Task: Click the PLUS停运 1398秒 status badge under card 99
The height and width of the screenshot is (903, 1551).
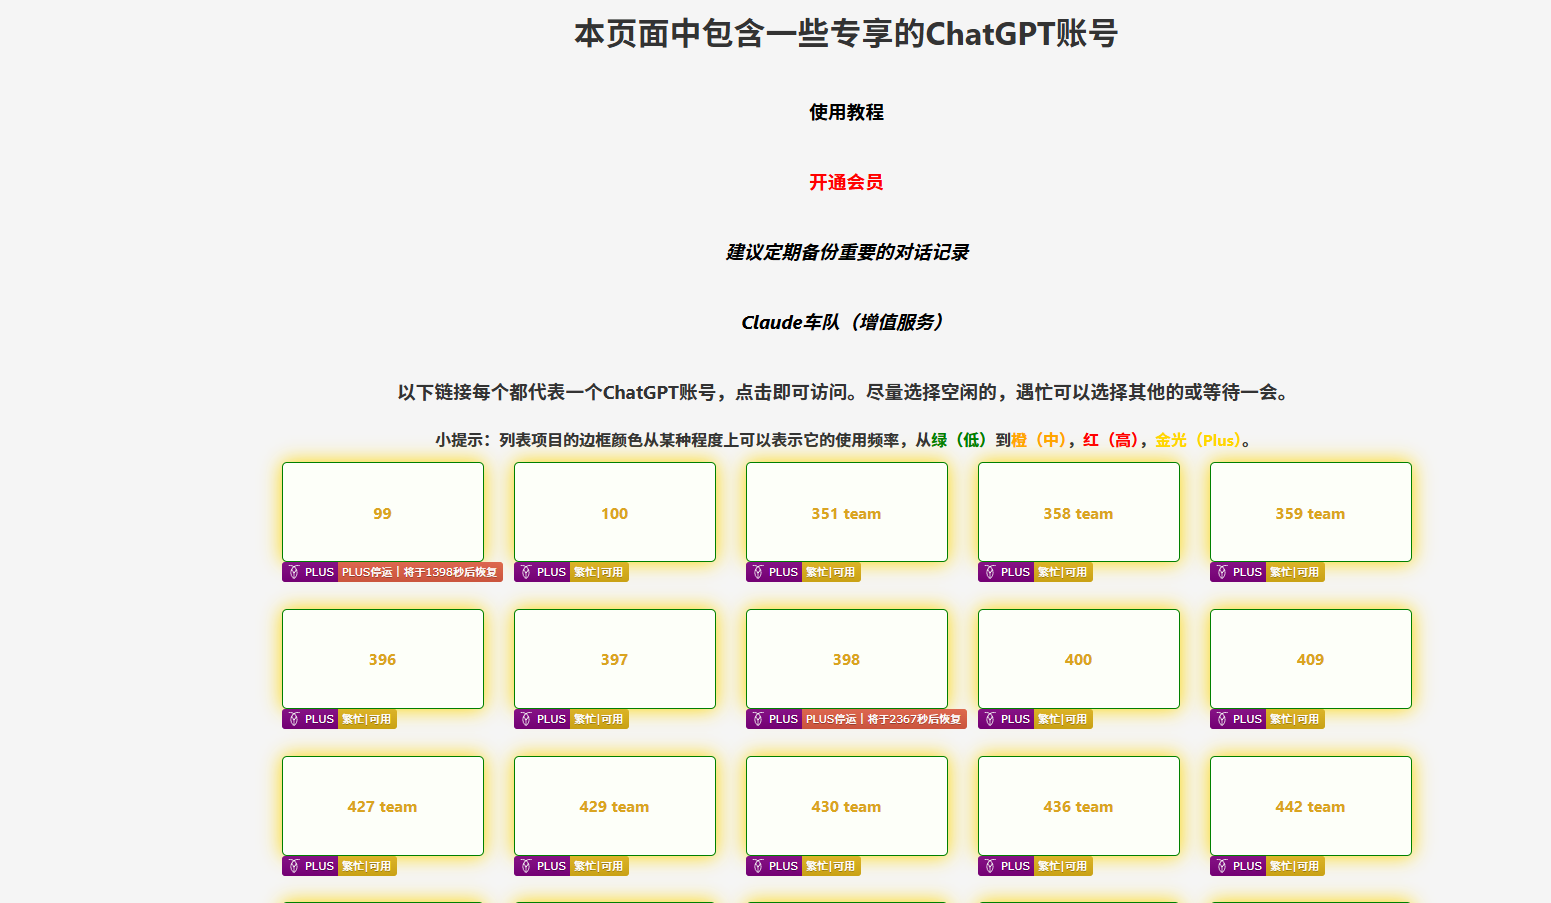Action: pyautogui.click(x=420, y=572)
